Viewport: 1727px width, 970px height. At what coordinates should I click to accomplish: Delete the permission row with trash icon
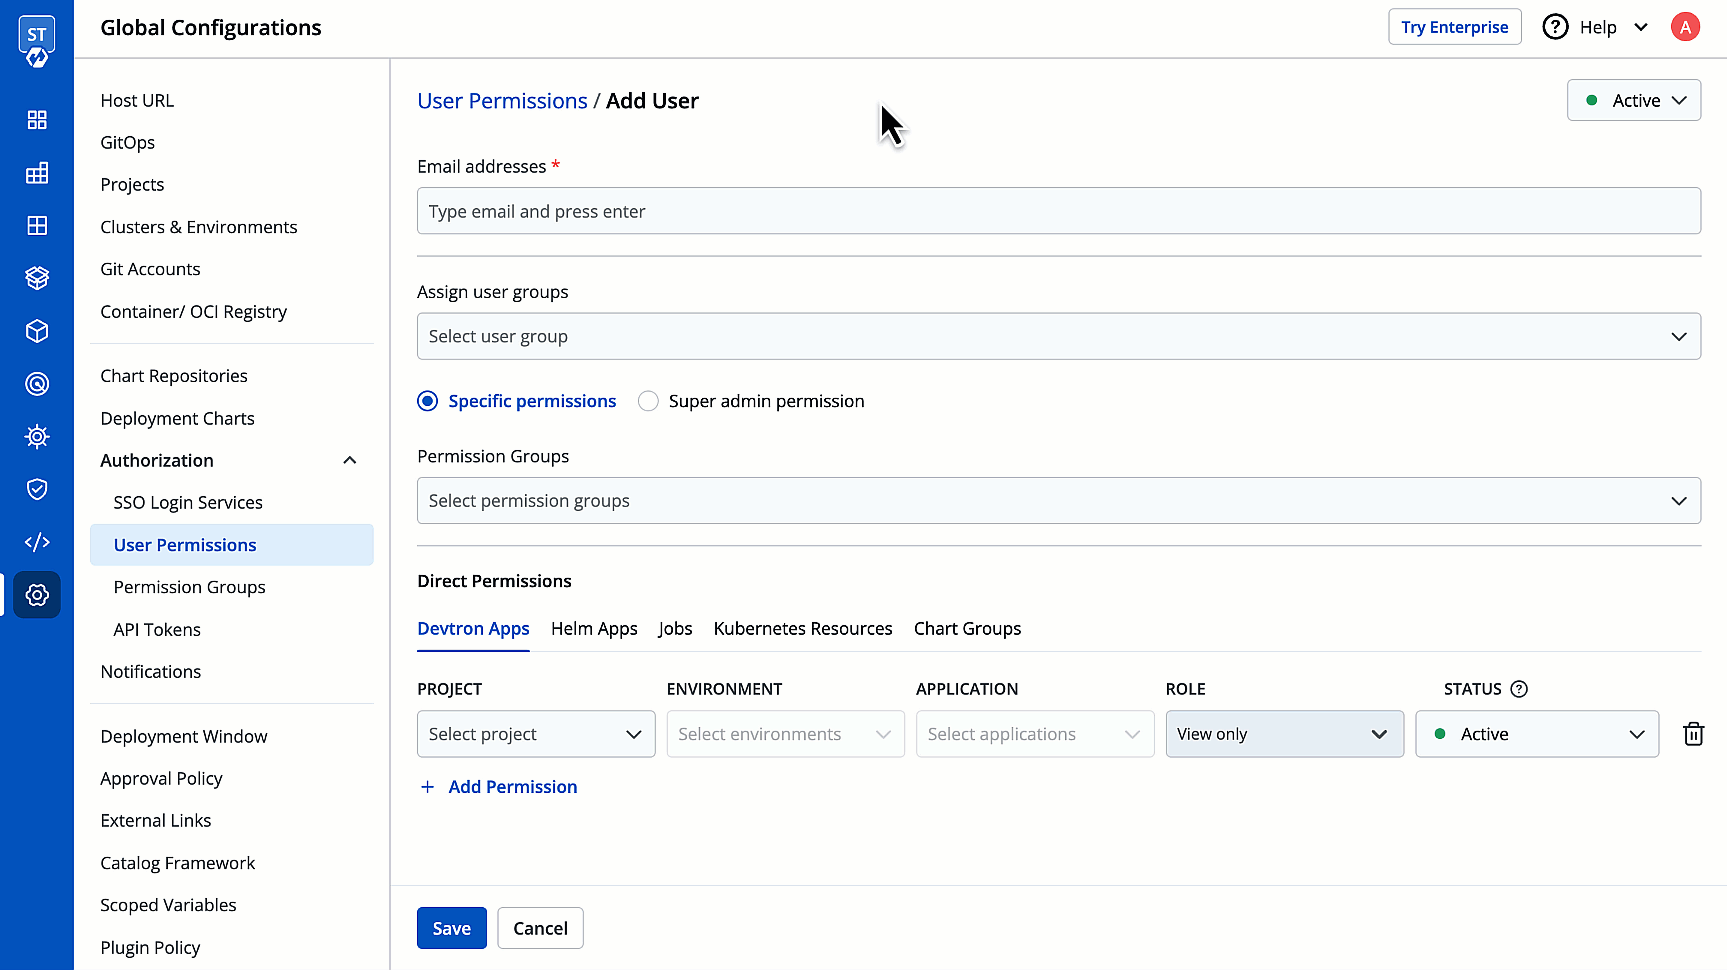coord(1693,734)
